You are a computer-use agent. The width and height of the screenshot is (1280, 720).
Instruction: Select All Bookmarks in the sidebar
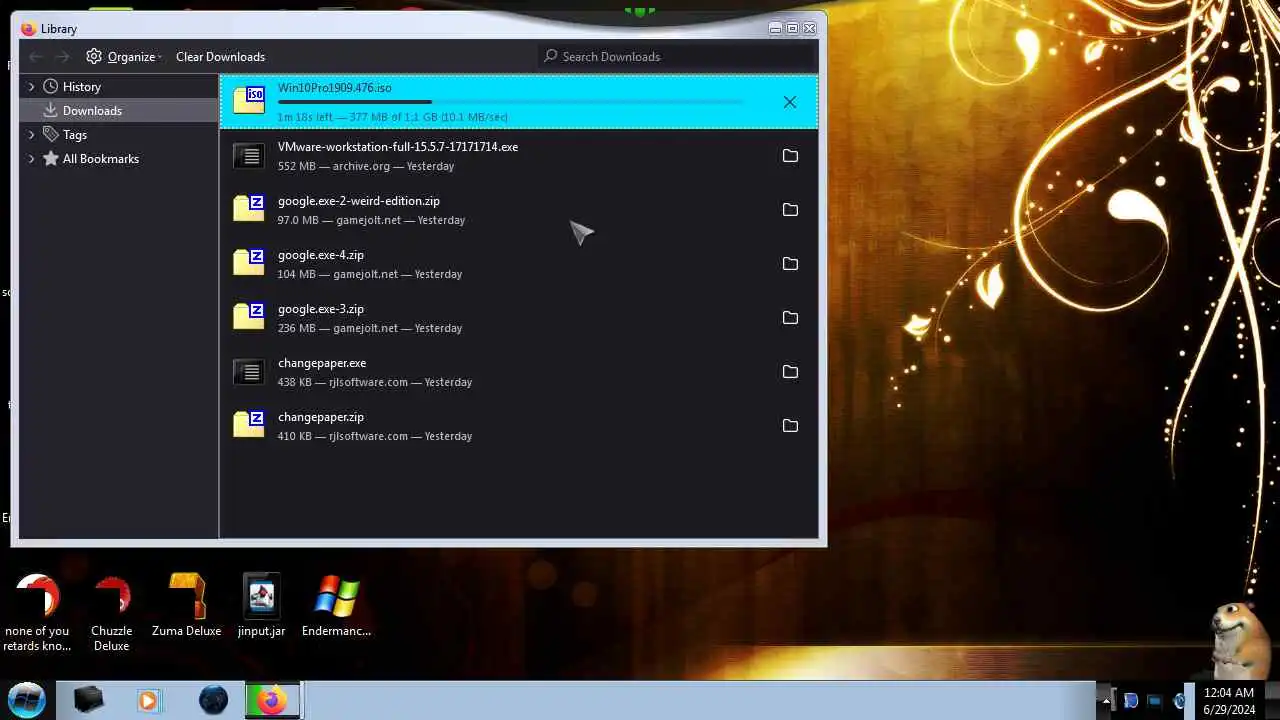[119, 159]
